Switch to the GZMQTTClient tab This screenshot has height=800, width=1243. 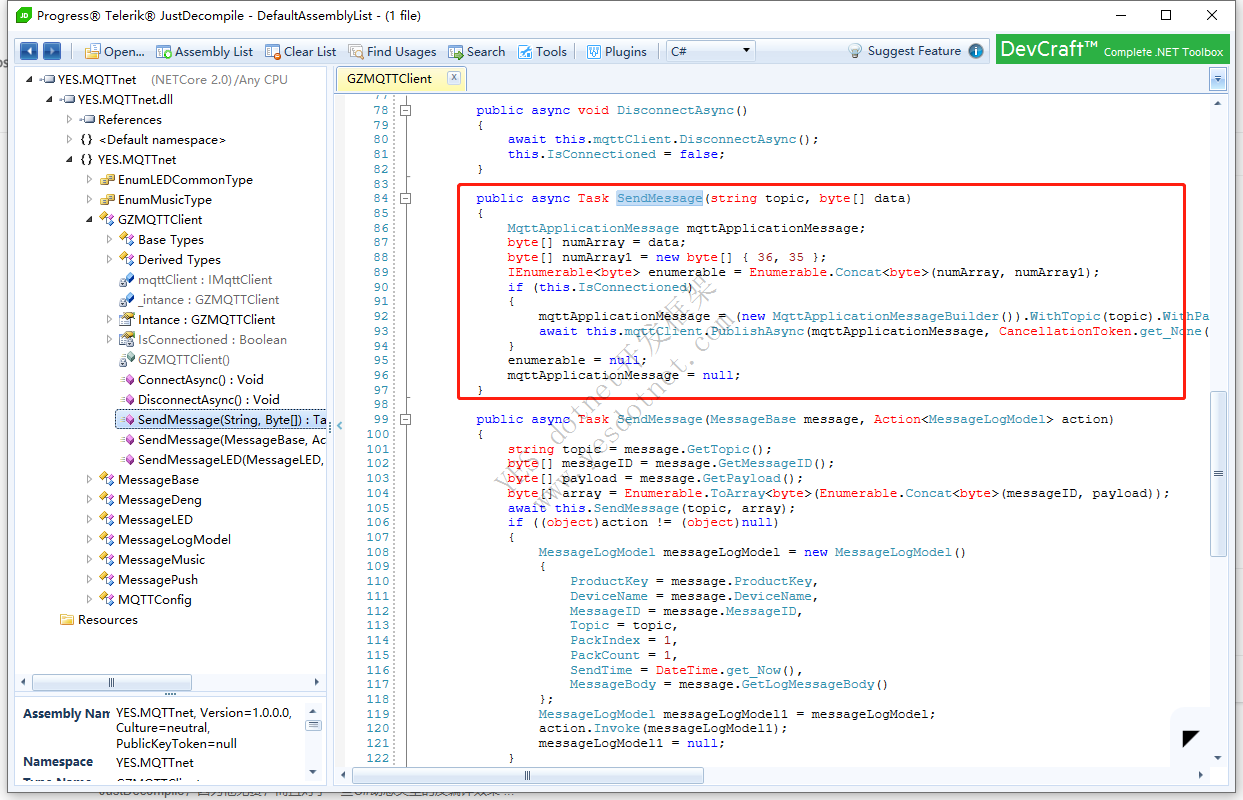click(x=389, y=78)
